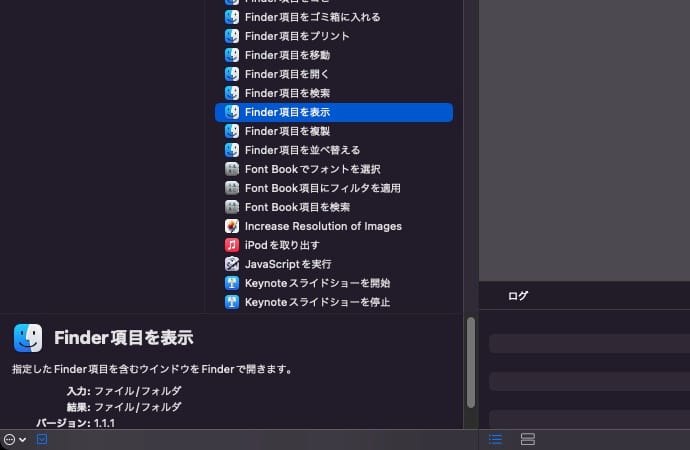Toggle the description panel checkbox button at bottom
Viewport: 690px width, 450px height.
click(42, 439)
